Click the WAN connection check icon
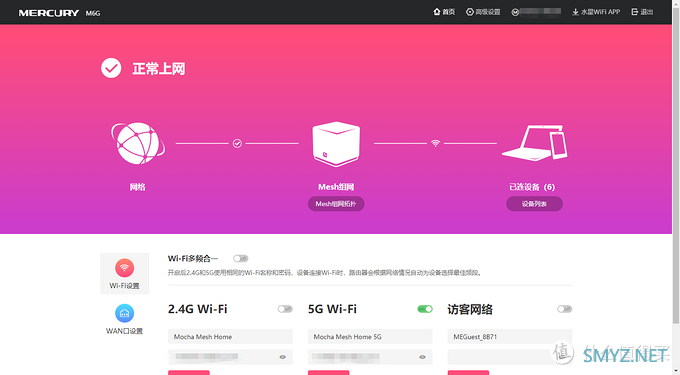This screenshot has width=680, height=375. pyautogui.click(x=237, y=143)
